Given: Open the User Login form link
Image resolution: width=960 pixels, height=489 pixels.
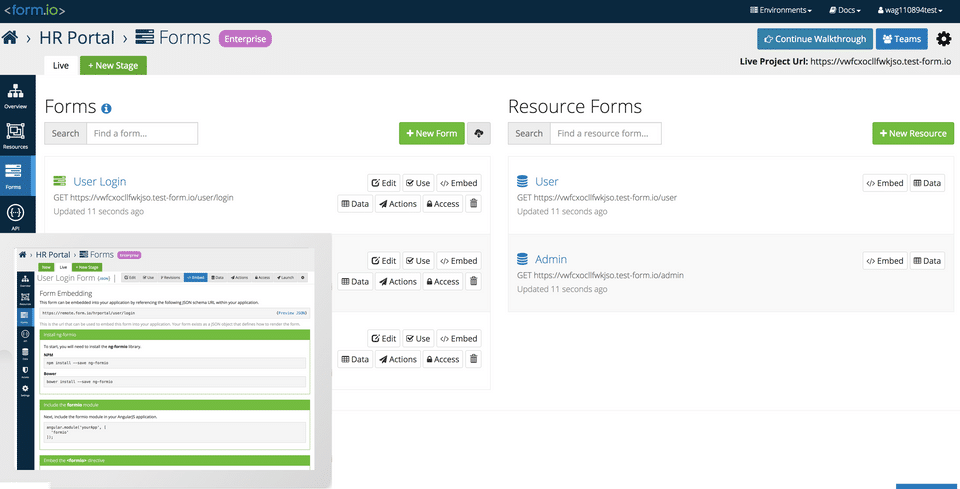Looking at the screenshot, I should (x=100, y=181).
